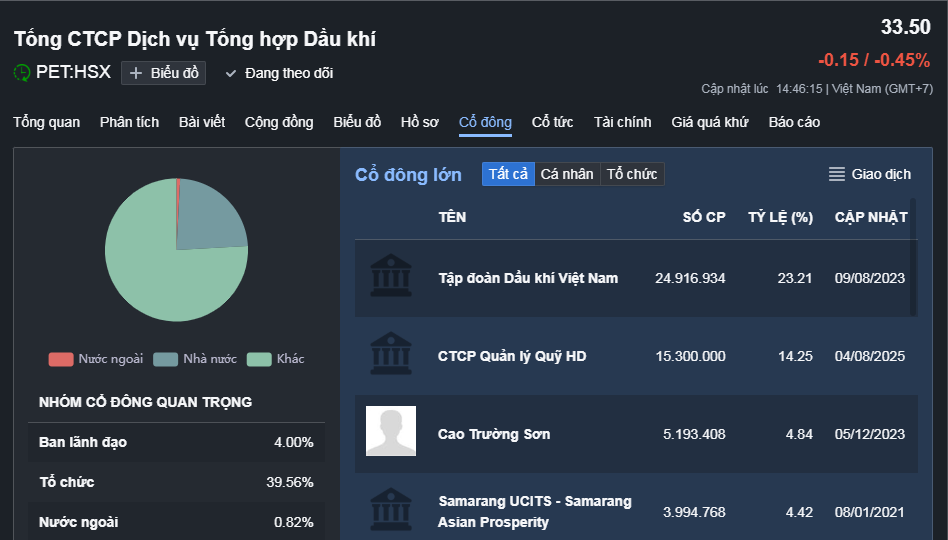Image resolution: width=948 pixels, height=540 pixels.
Task: Click the Nhà nước legend swatch
Action: pos(166,359)
